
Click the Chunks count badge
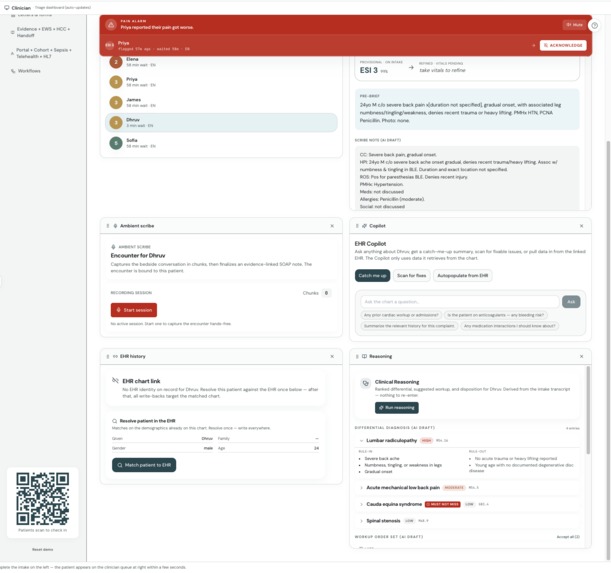click(x=327, y=293)
